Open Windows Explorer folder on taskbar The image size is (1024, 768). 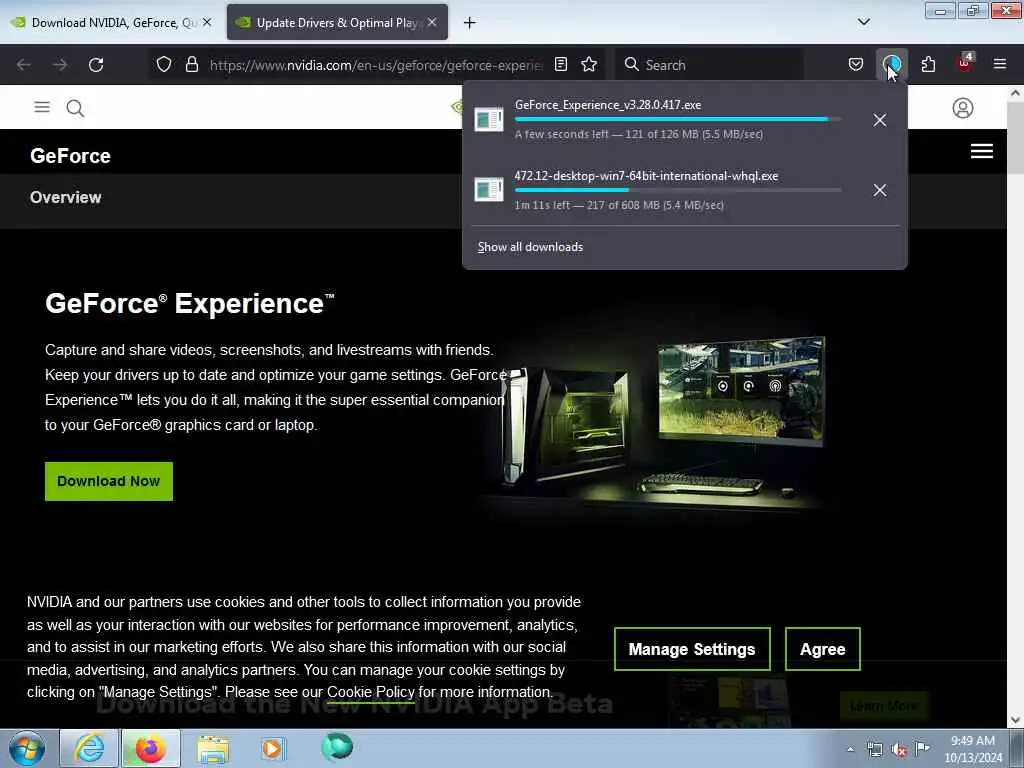click(213, 749)
